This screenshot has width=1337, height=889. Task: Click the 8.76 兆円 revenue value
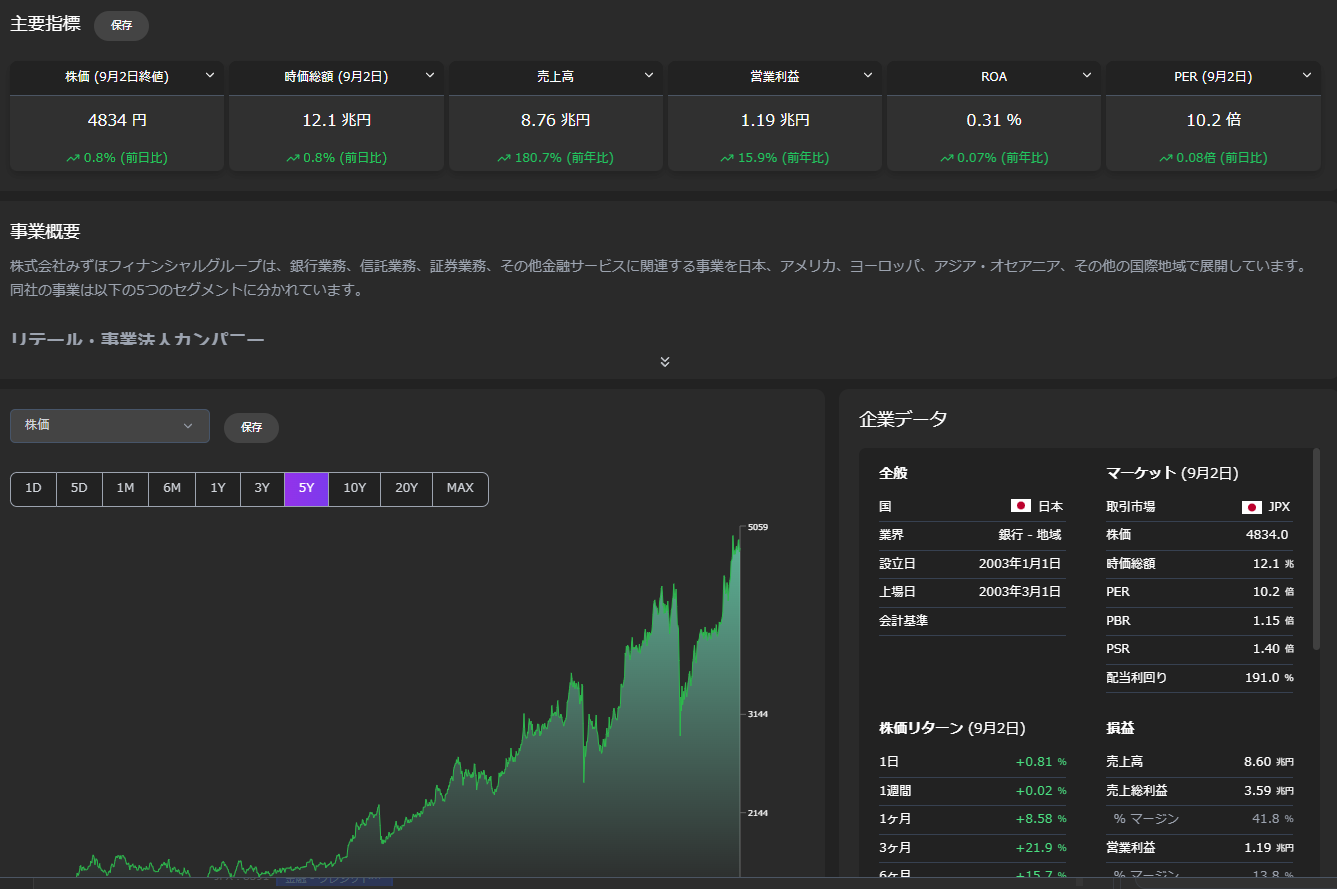pos(556,120)
